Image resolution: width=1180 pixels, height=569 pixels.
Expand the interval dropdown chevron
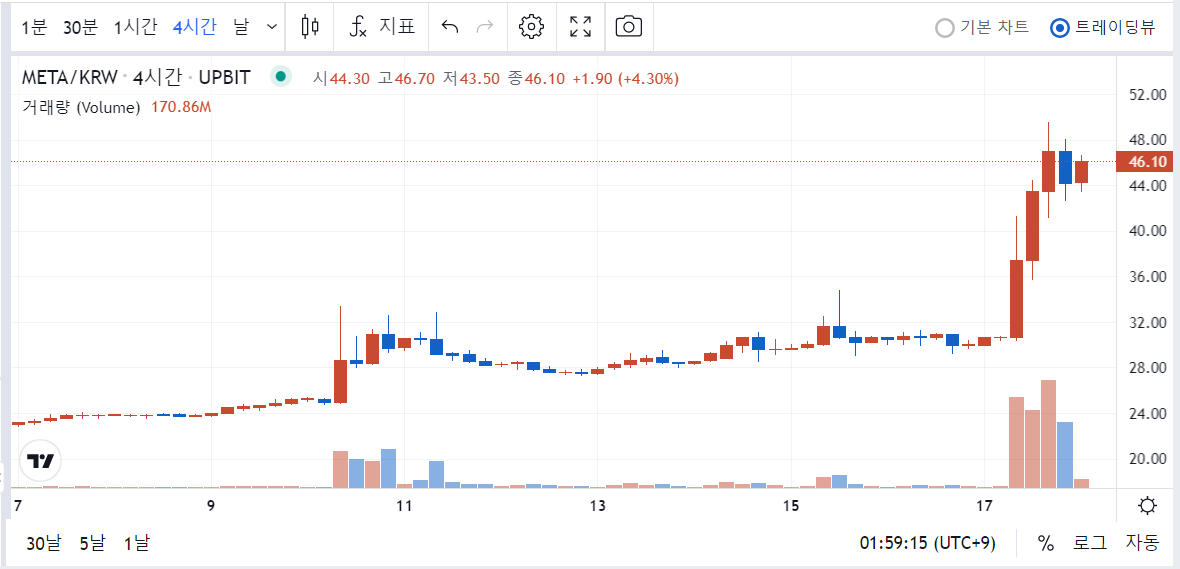click(x=272, y=27)
